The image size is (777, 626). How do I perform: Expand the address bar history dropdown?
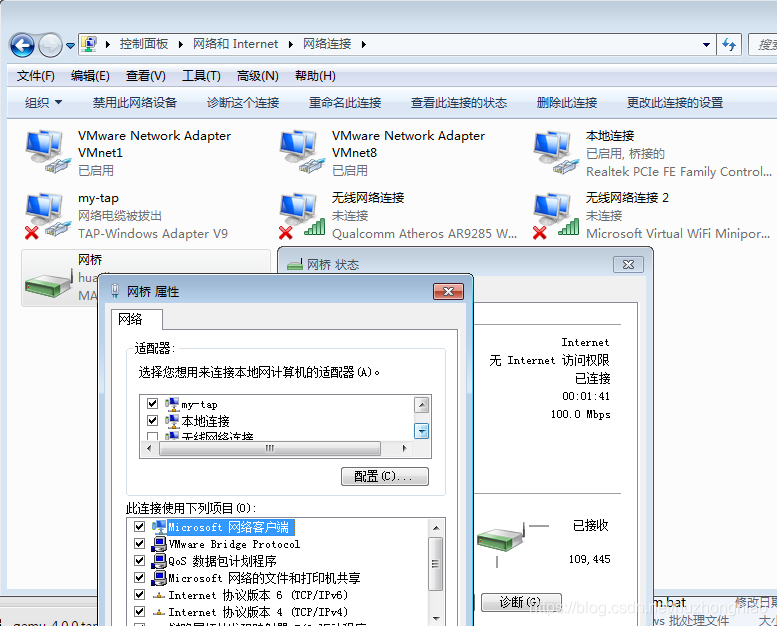coord(706,45)
